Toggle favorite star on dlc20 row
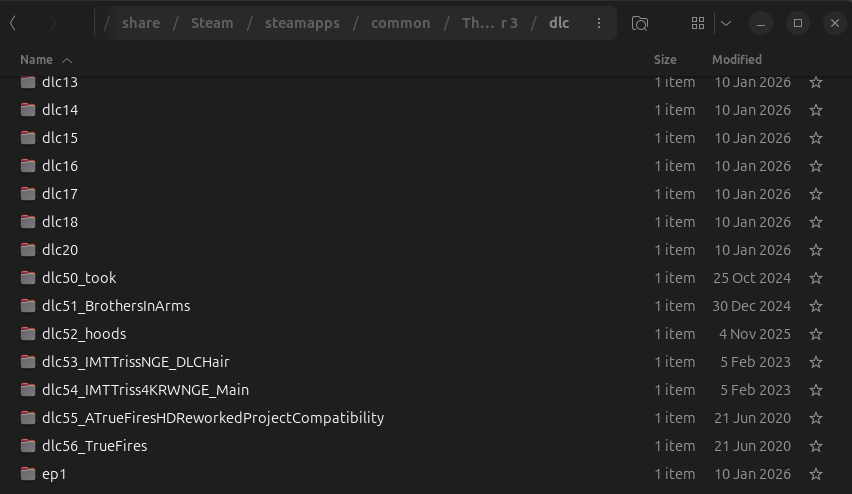The image size is (852, 494). pos(816,250)
